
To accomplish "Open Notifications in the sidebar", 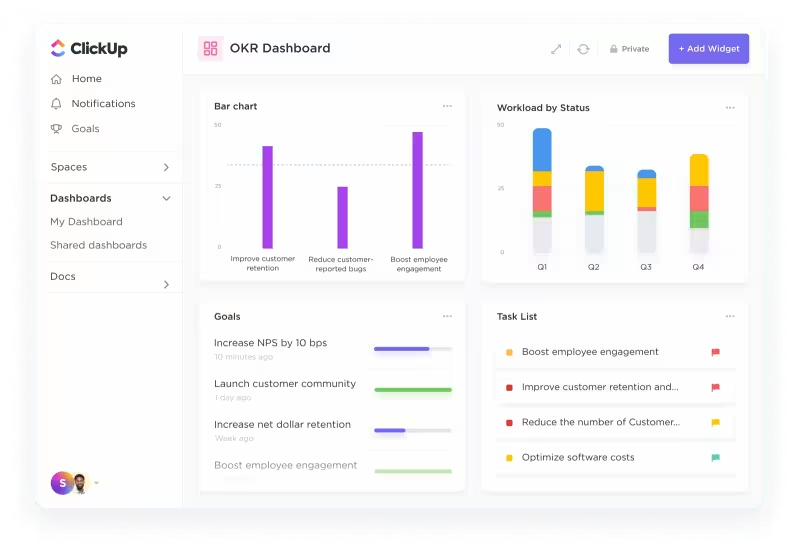I will (104, 104).
